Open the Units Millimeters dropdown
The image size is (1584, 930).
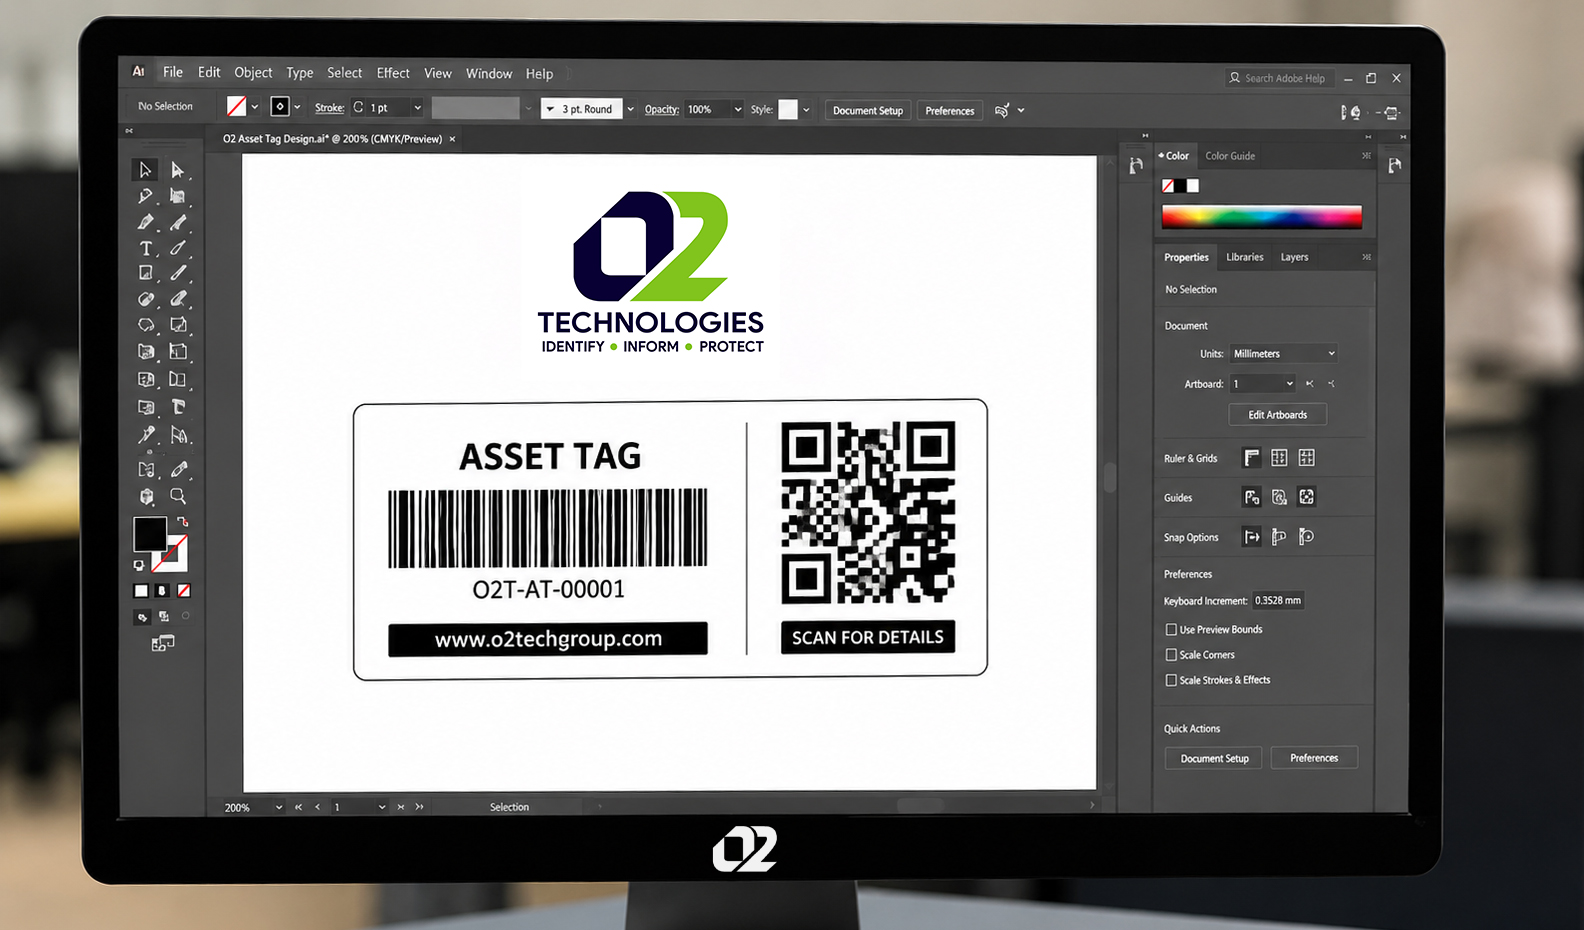point(1283,353)
